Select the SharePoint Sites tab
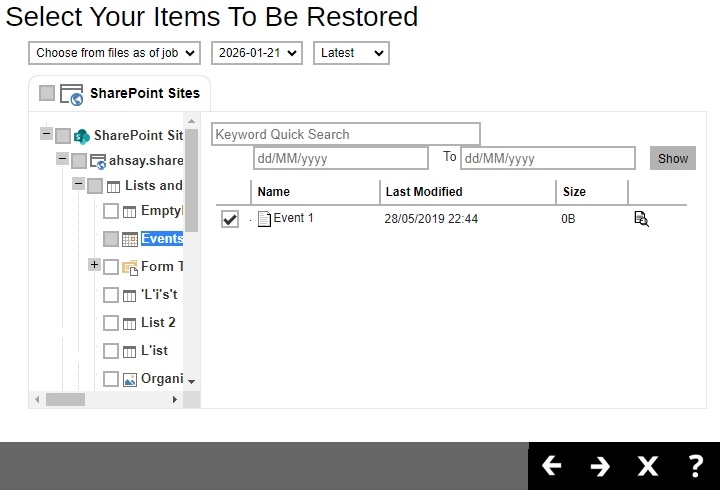This screenshot has width=720, height=490. (119, 94)
